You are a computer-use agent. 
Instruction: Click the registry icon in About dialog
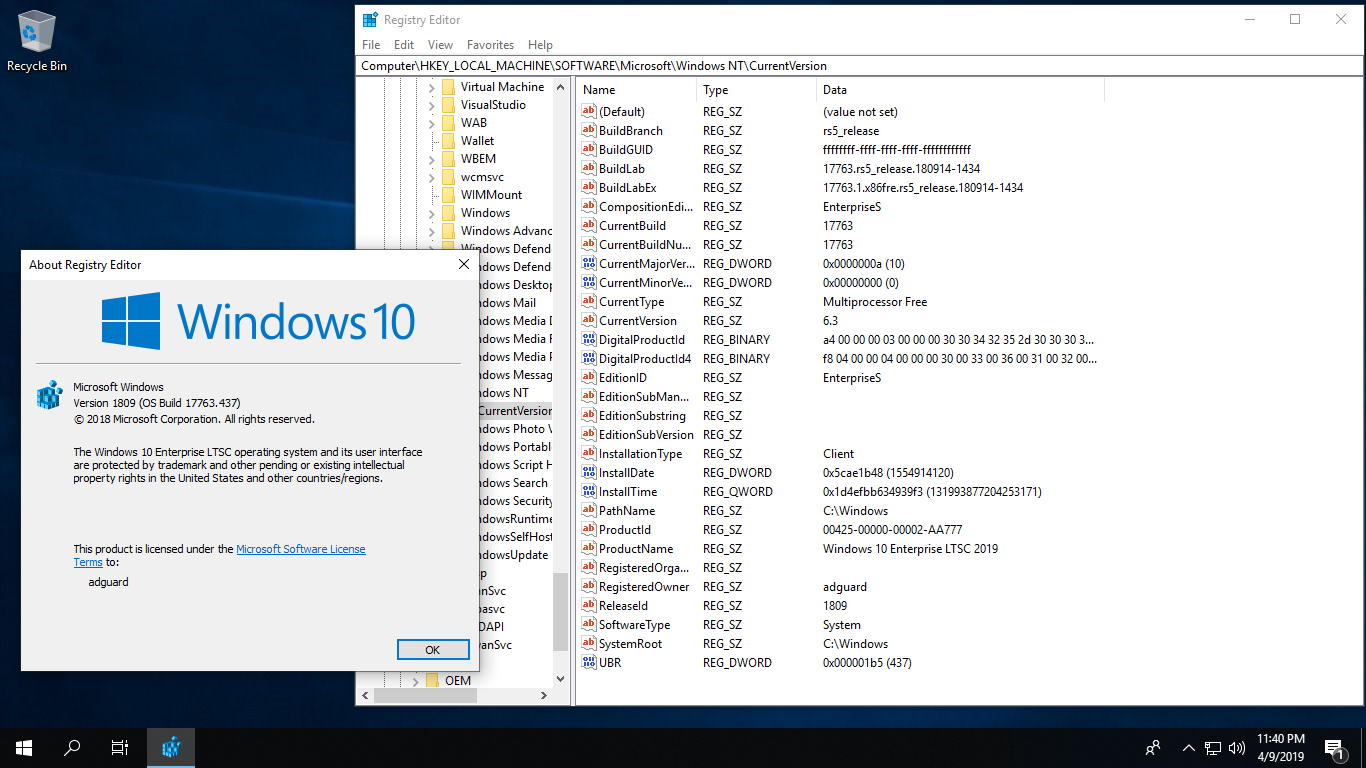point(49,394)
